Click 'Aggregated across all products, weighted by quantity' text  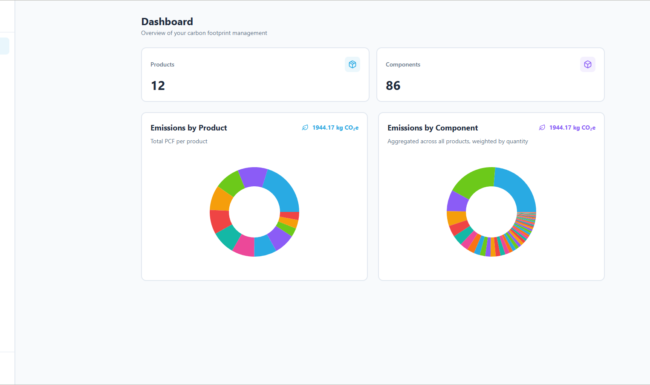458,141
